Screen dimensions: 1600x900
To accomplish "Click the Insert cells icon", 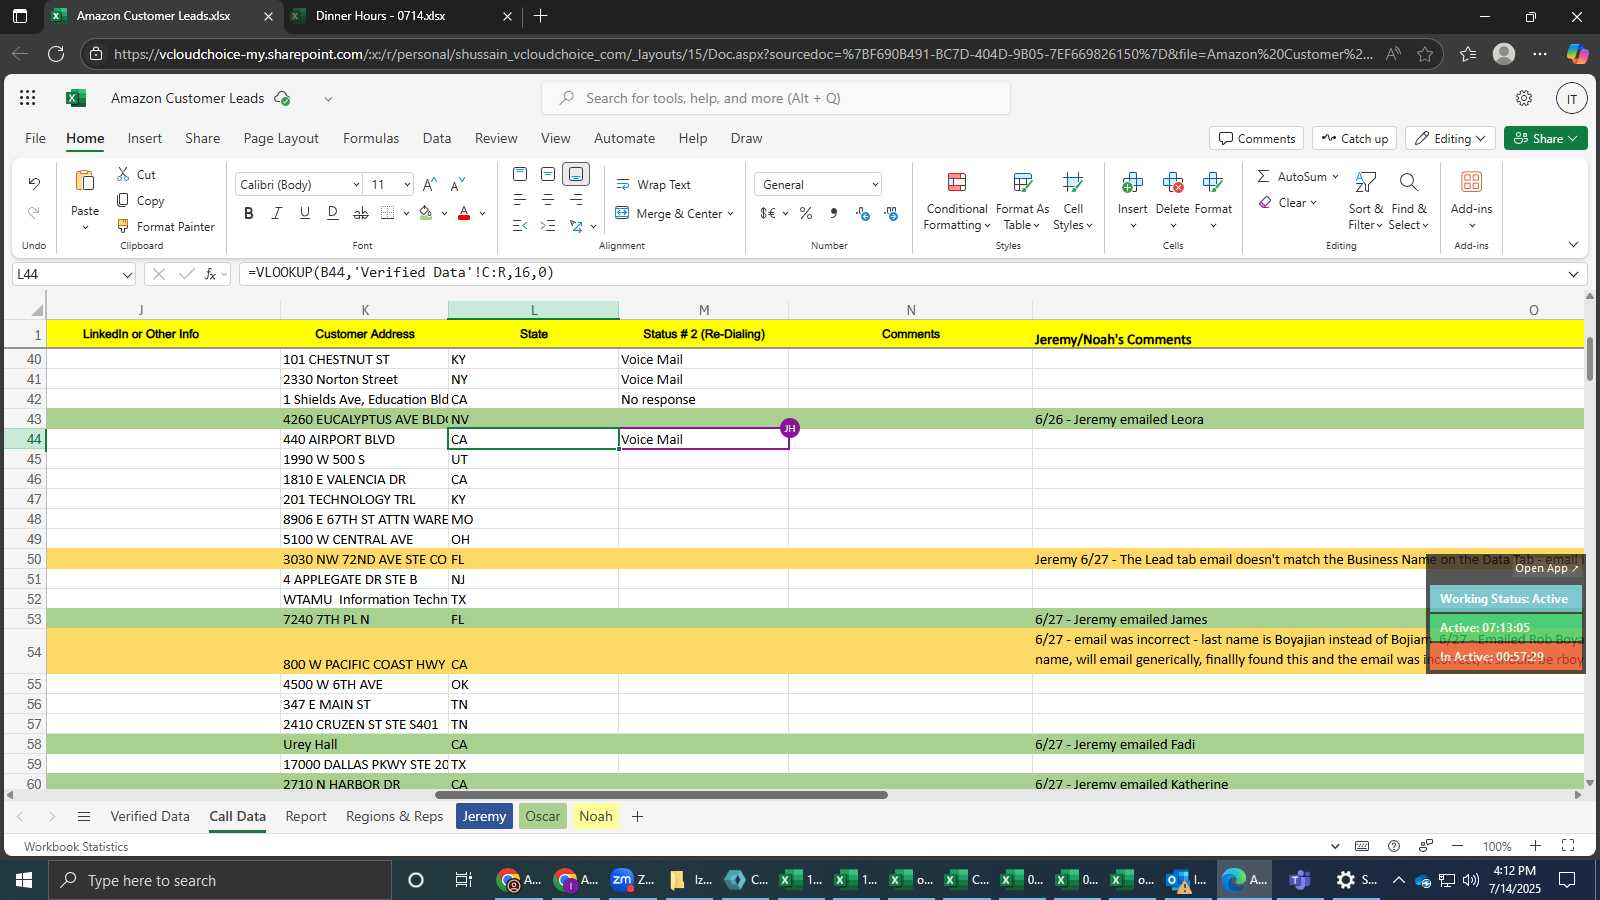I will click(x=1132, y=182).
